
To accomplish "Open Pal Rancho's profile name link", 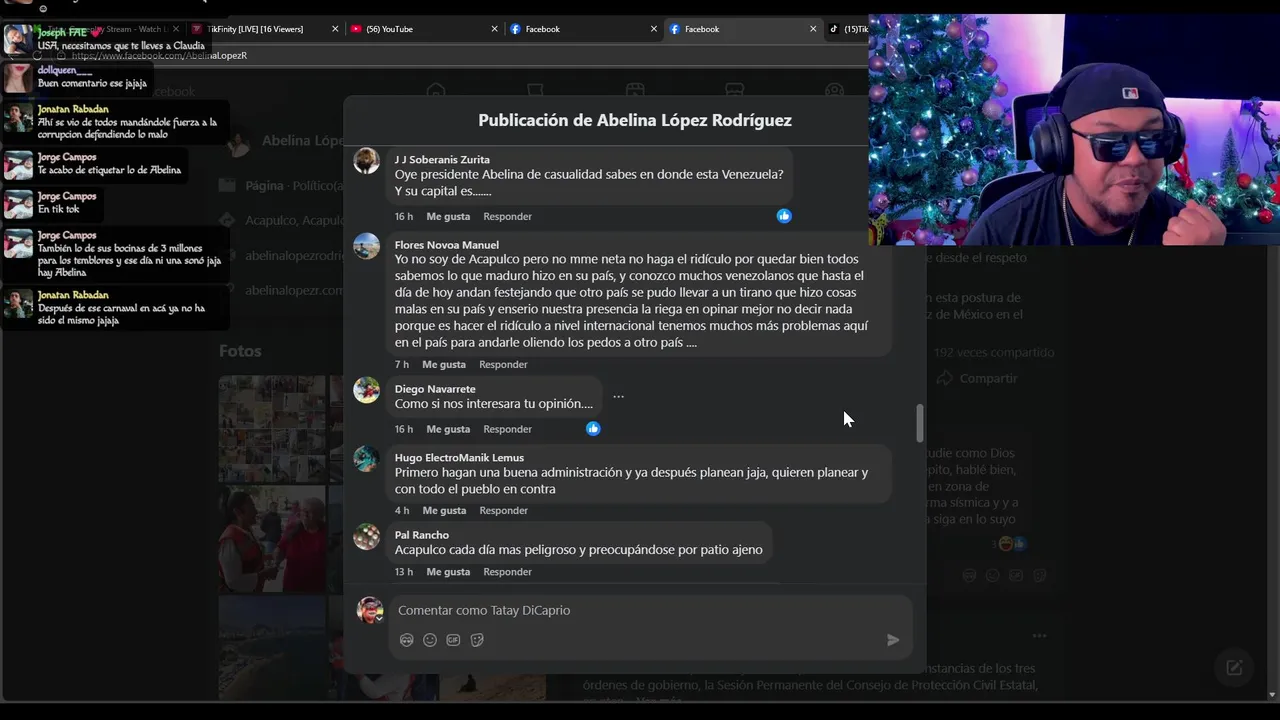I will (x=421, y=535).
